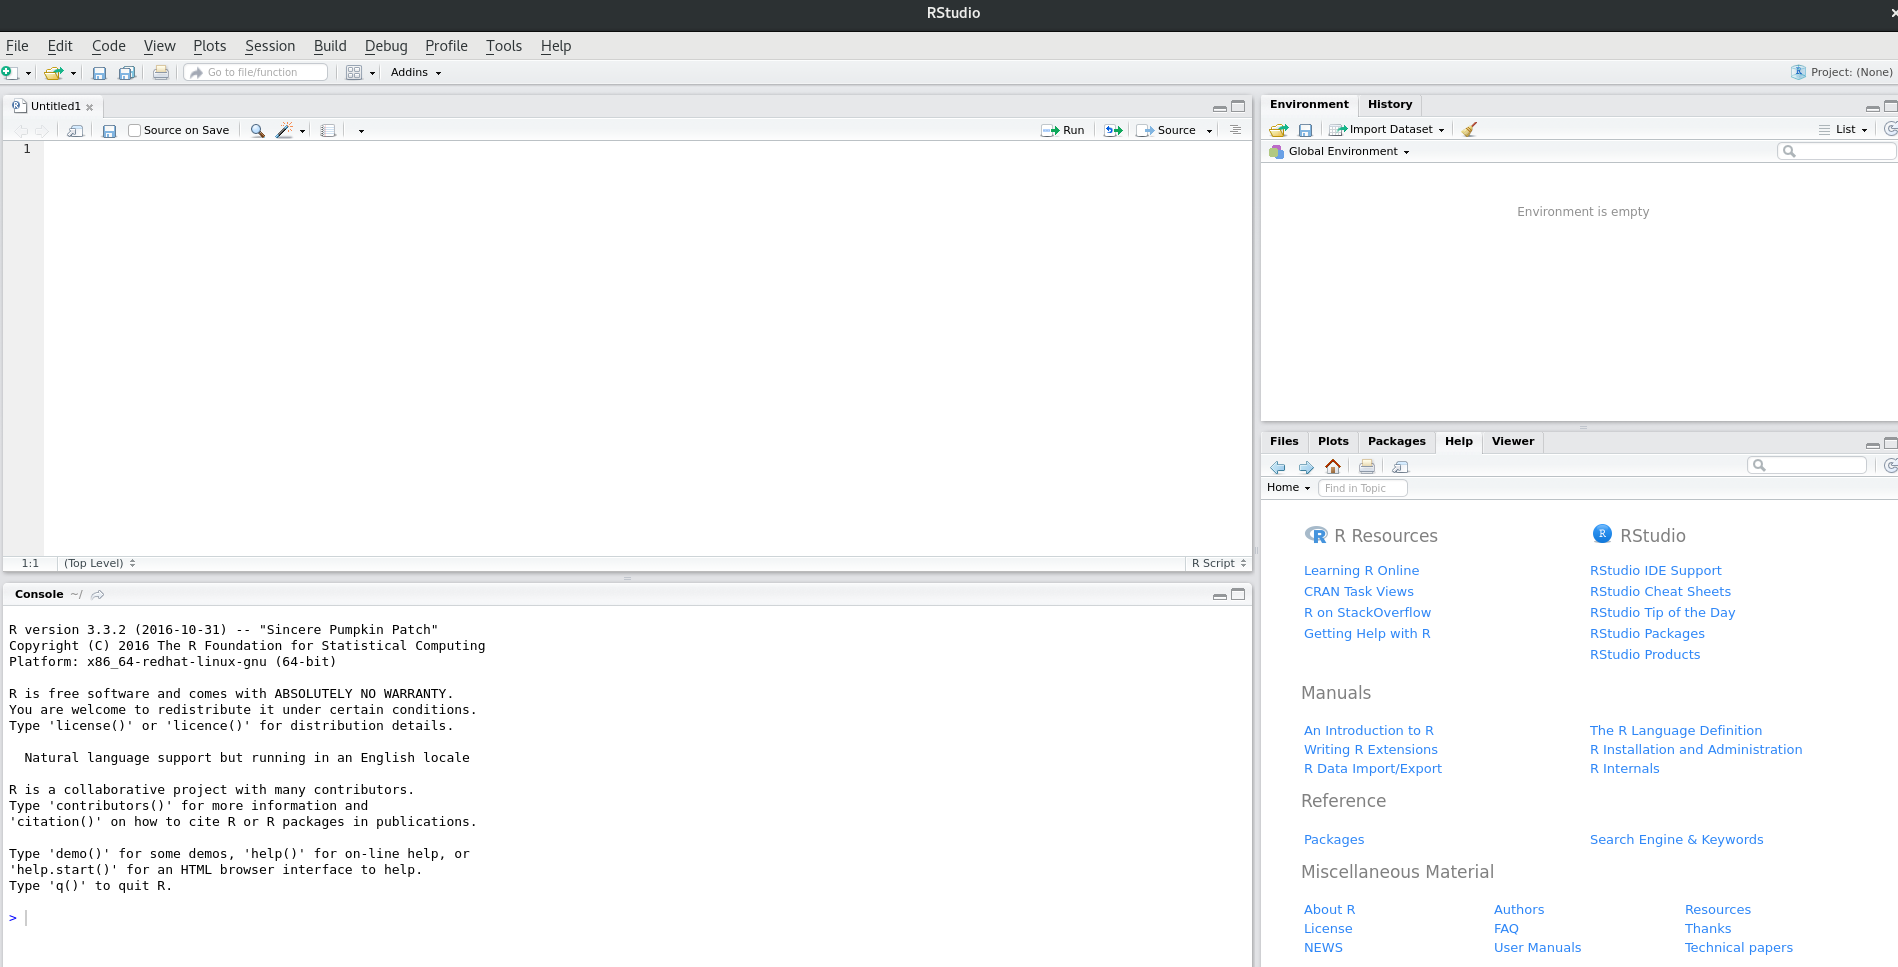
Task: Maximize the Console pane
Action: click(x=1238, y=594)
